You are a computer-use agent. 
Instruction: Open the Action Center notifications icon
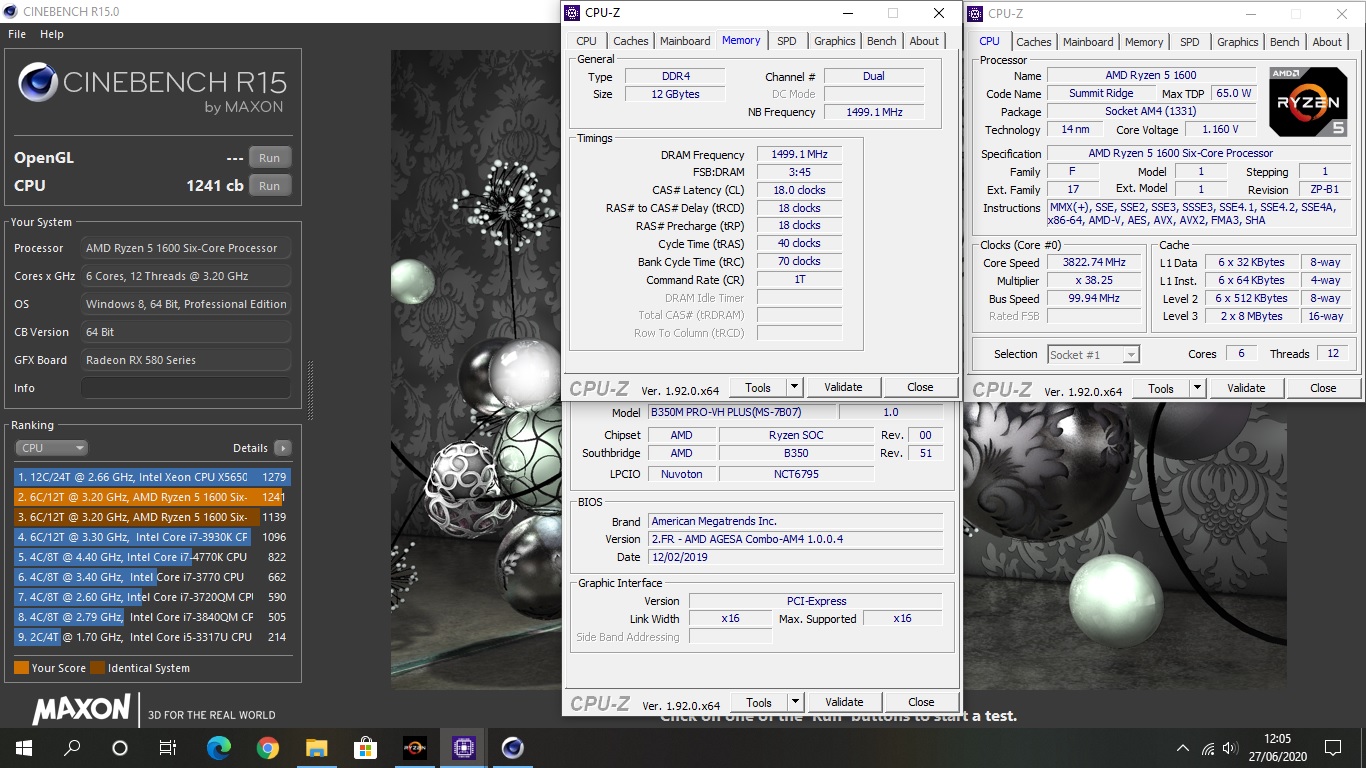click(x=1333, y=748)
